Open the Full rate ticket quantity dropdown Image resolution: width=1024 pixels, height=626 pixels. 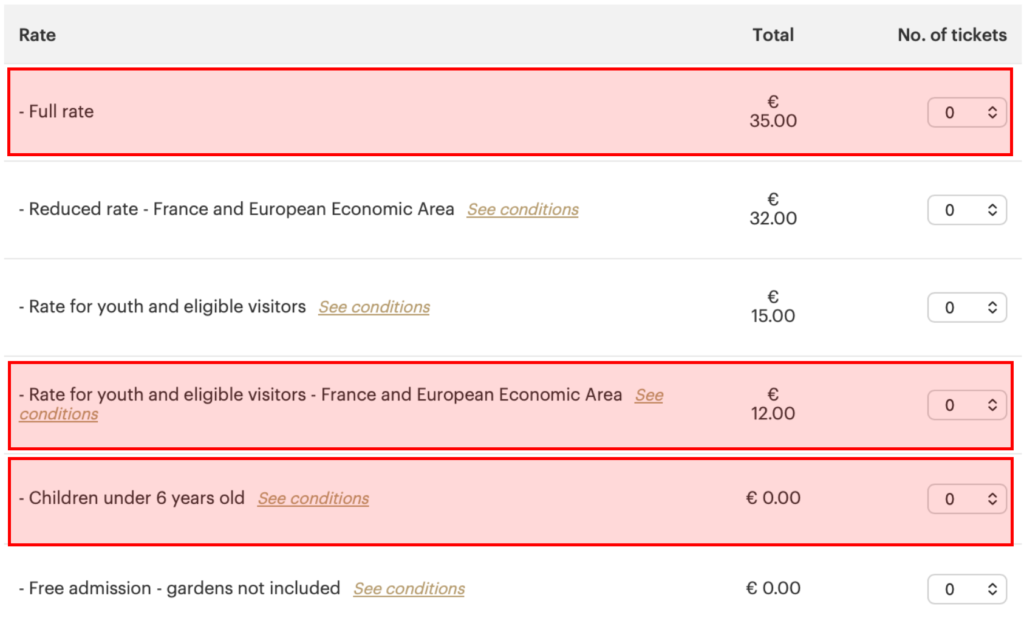click(x=966, y=113)
